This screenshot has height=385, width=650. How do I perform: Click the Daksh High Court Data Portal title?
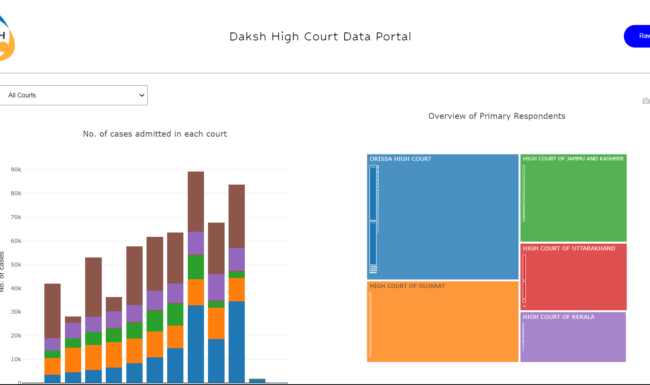click(320, 36)
